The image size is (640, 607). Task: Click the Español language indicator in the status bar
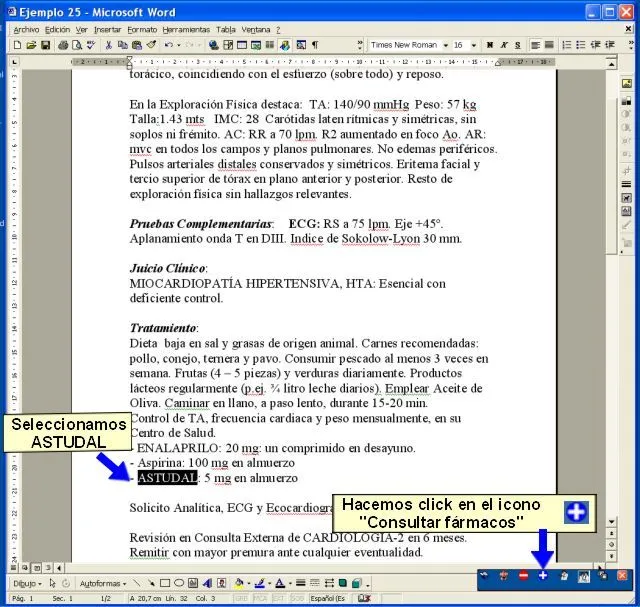tap(327, 598)
